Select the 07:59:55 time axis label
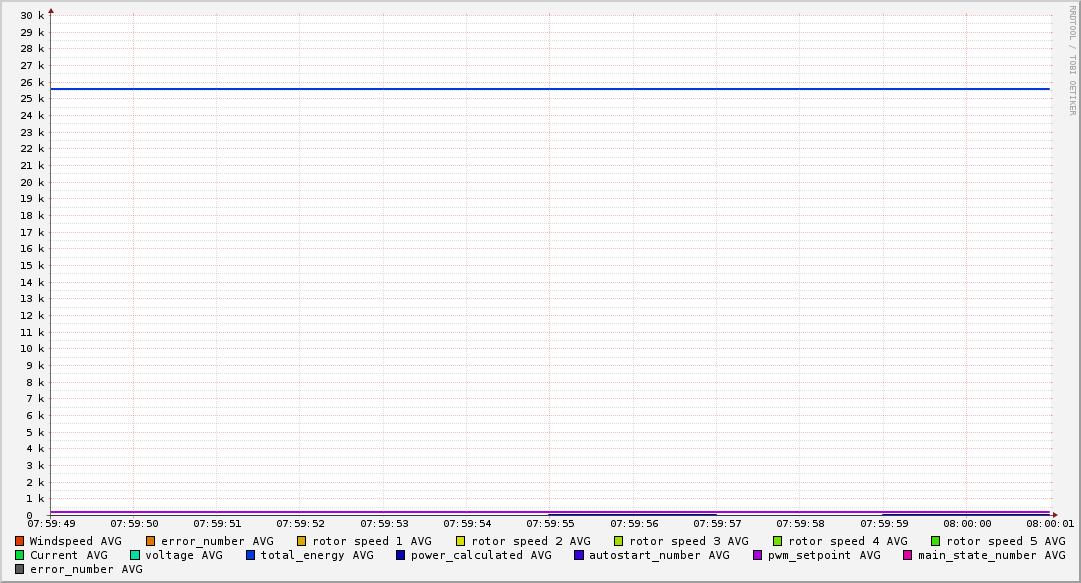Image resolution: width=1081 pixels, height=583 pixels. click(549, 523)
